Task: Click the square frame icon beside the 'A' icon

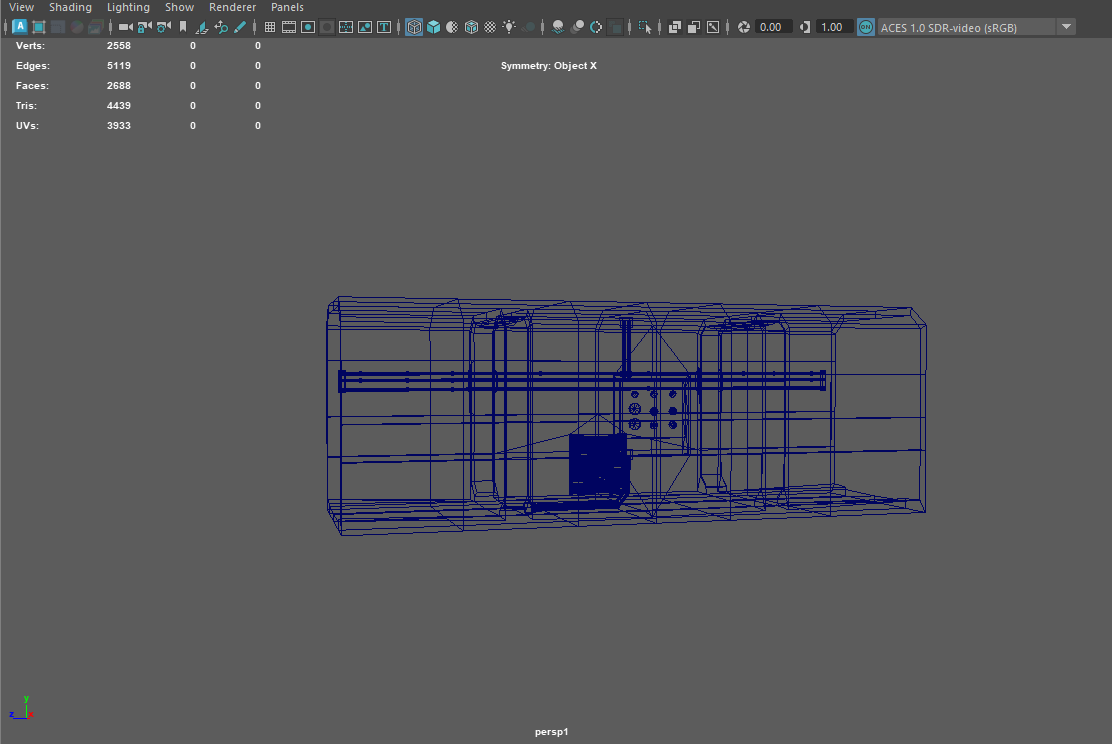Action: 39,27
